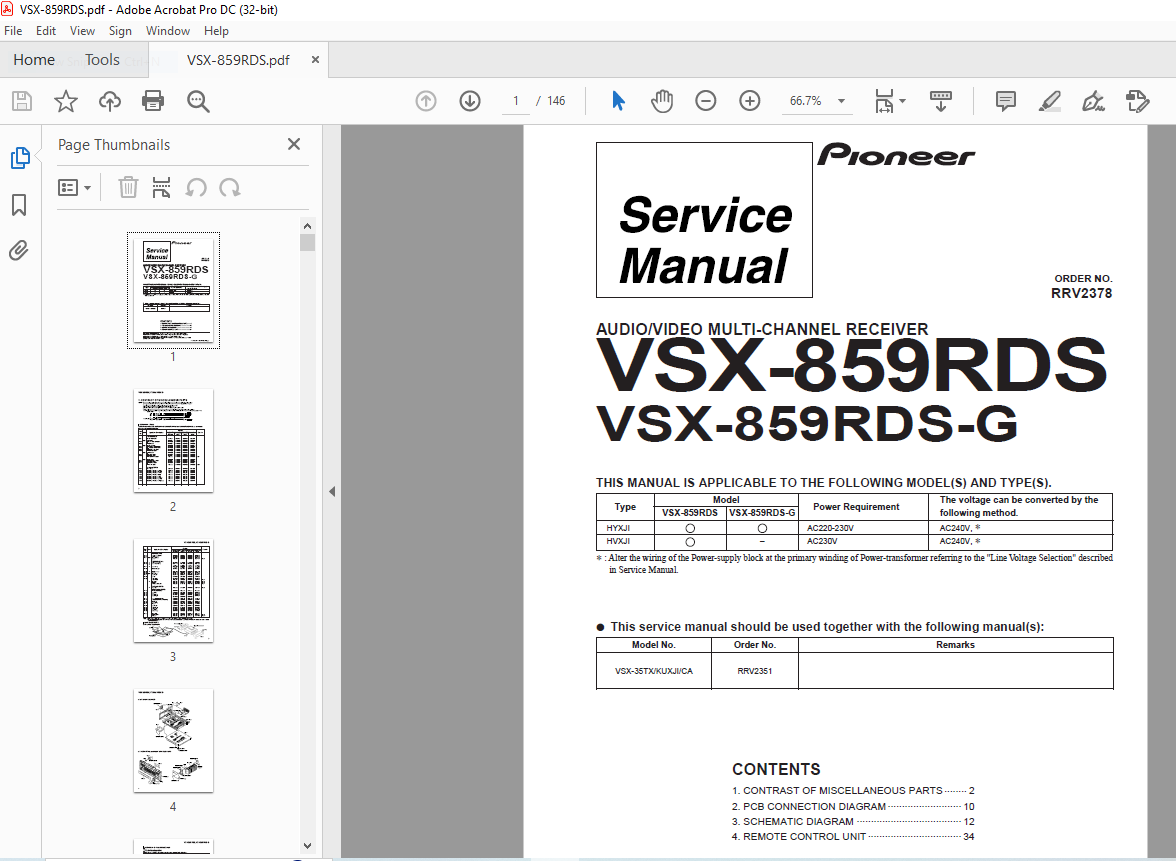Image resolution: width=1176 pixels, height=861 pixels.
Task: Activate the Selection arrow tool
Action: [618, 100]
